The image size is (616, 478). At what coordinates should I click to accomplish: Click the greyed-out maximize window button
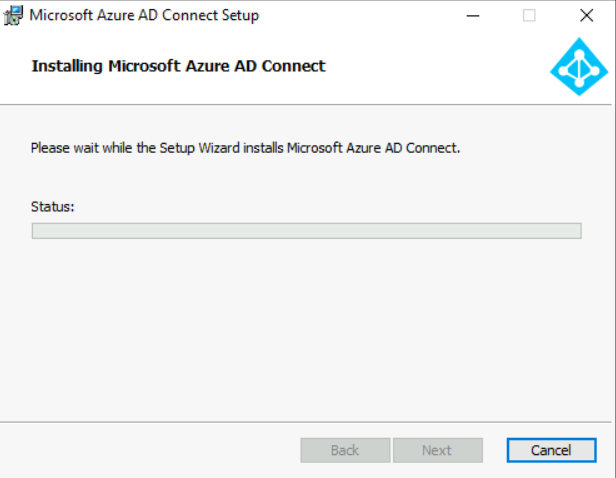tap(529, 15)
